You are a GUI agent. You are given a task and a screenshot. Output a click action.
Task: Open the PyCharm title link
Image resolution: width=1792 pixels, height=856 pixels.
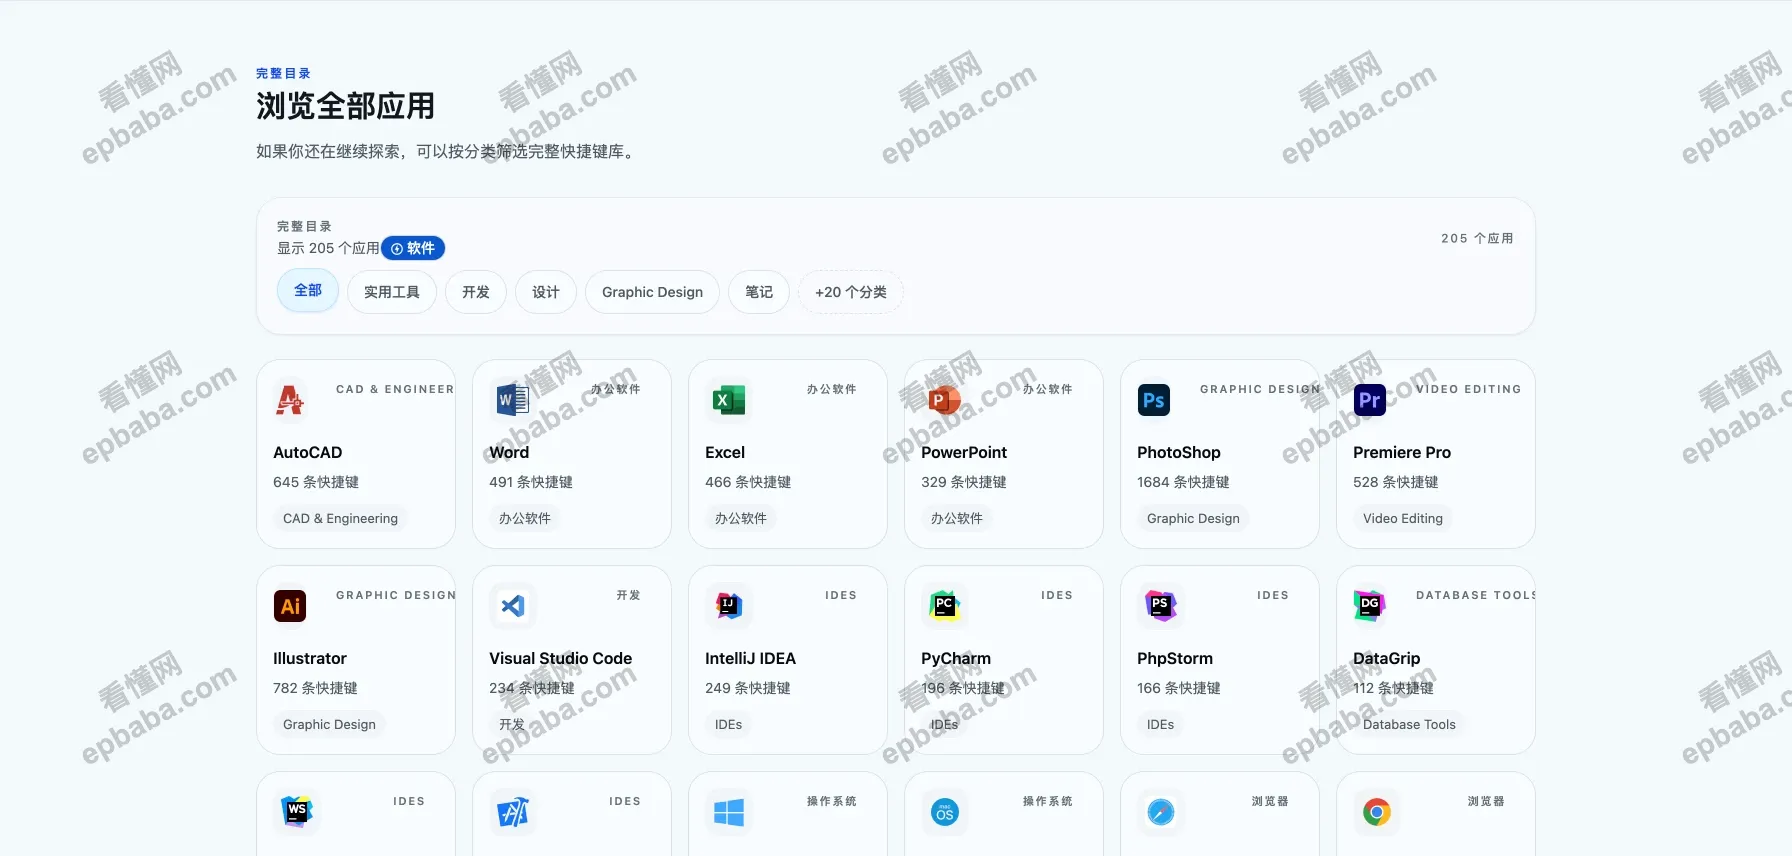pyautogui.click(x=956, y=658)
